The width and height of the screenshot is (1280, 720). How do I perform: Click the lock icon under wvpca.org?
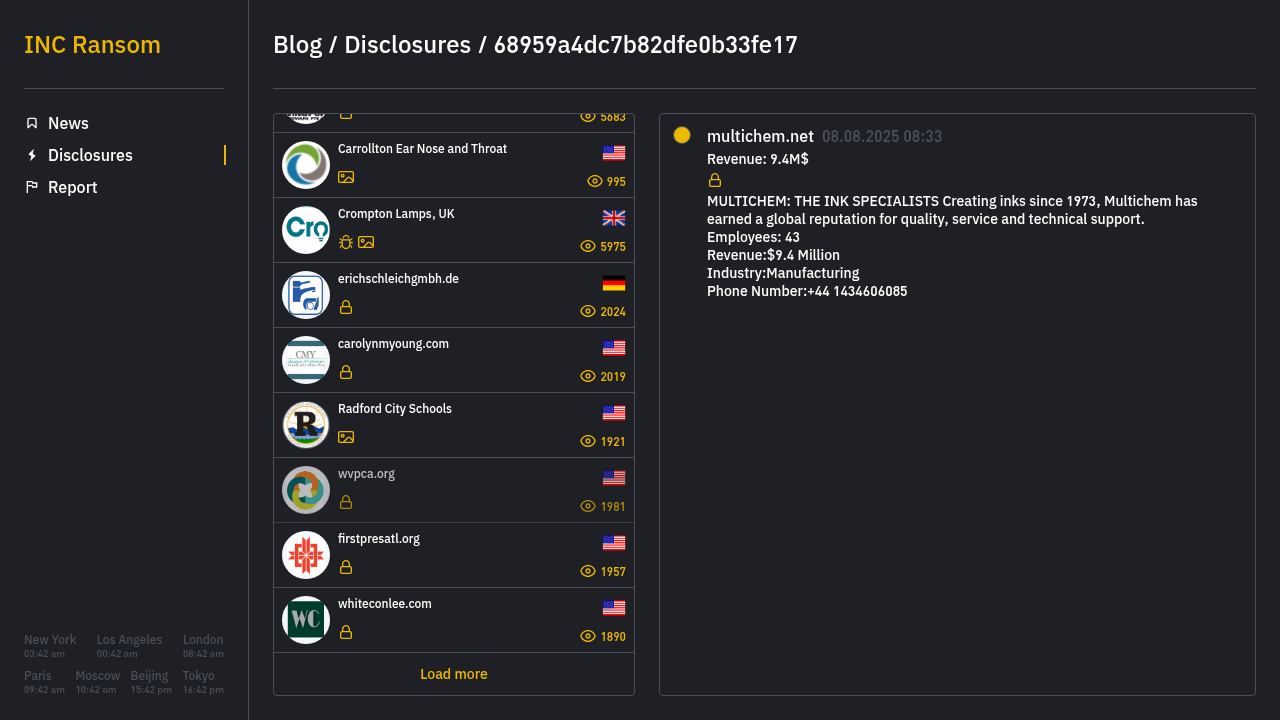[346, 502]
